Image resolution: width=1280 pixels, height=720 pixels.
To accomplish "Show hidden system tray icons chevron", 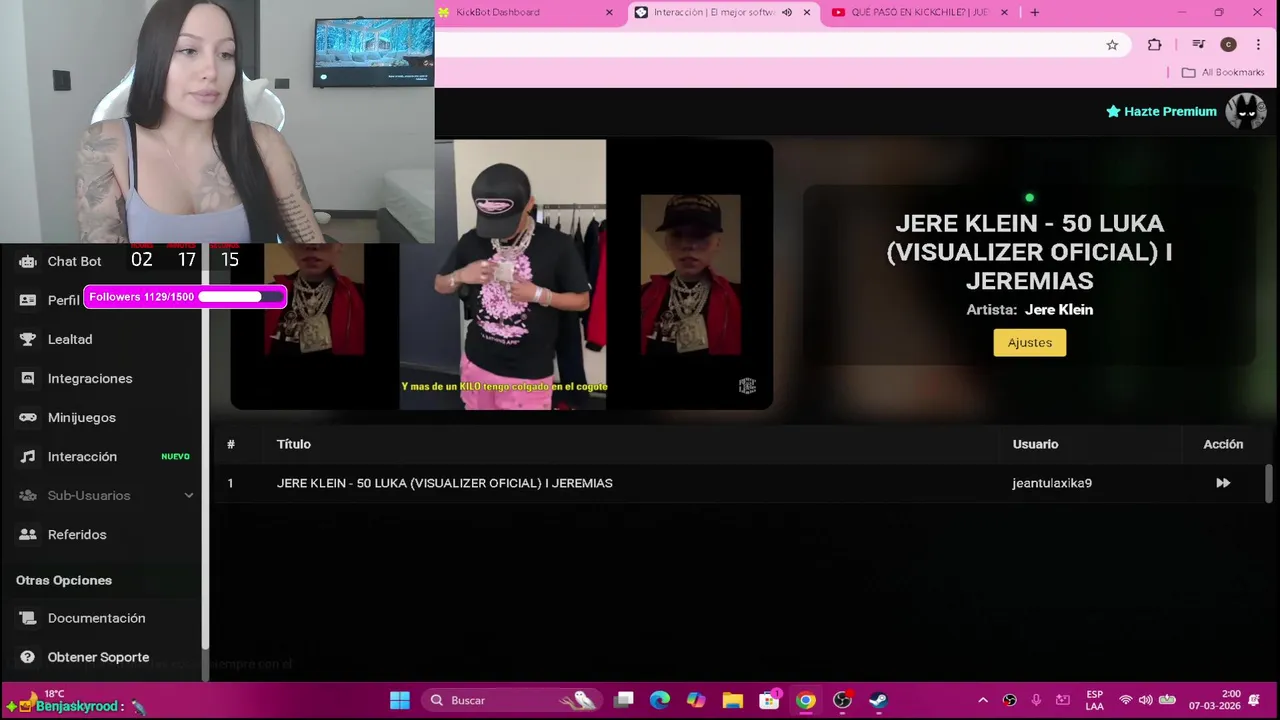I will [x=983, y=700].
